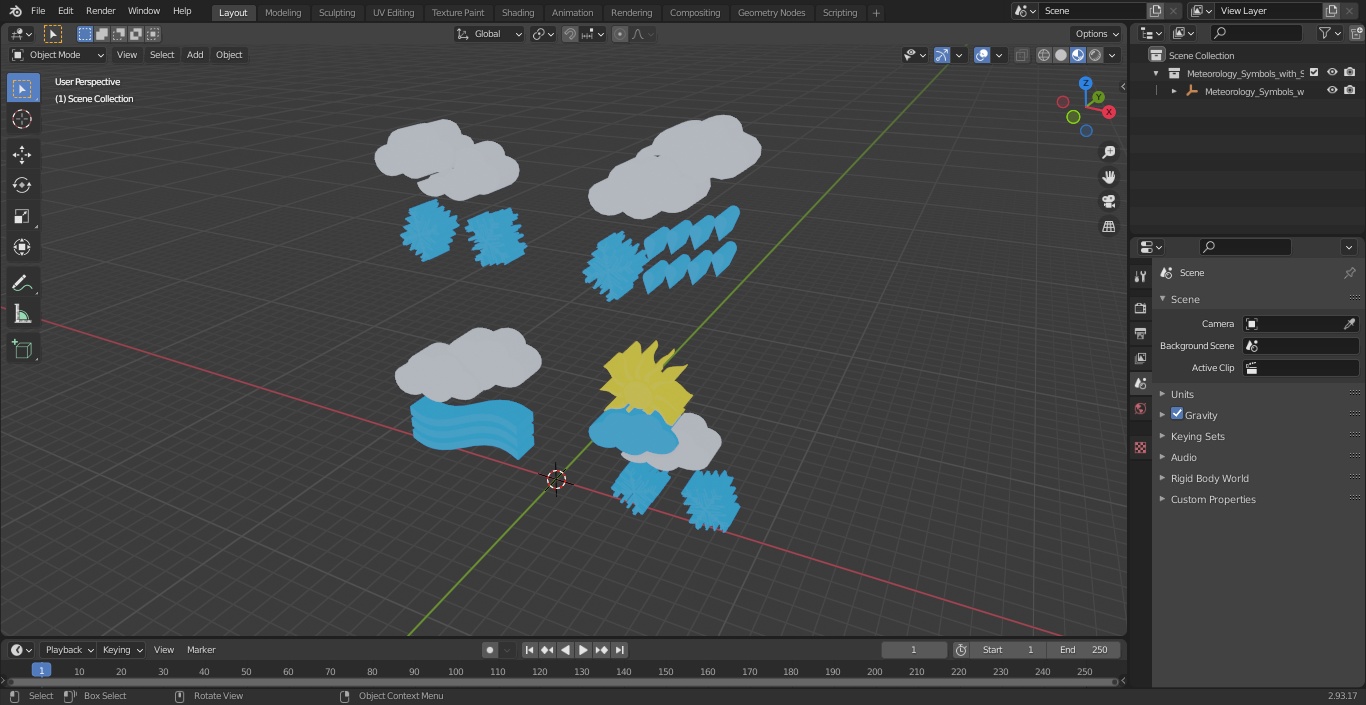
Task: Open the viewport Add menu
Action: tap(195, 55)
